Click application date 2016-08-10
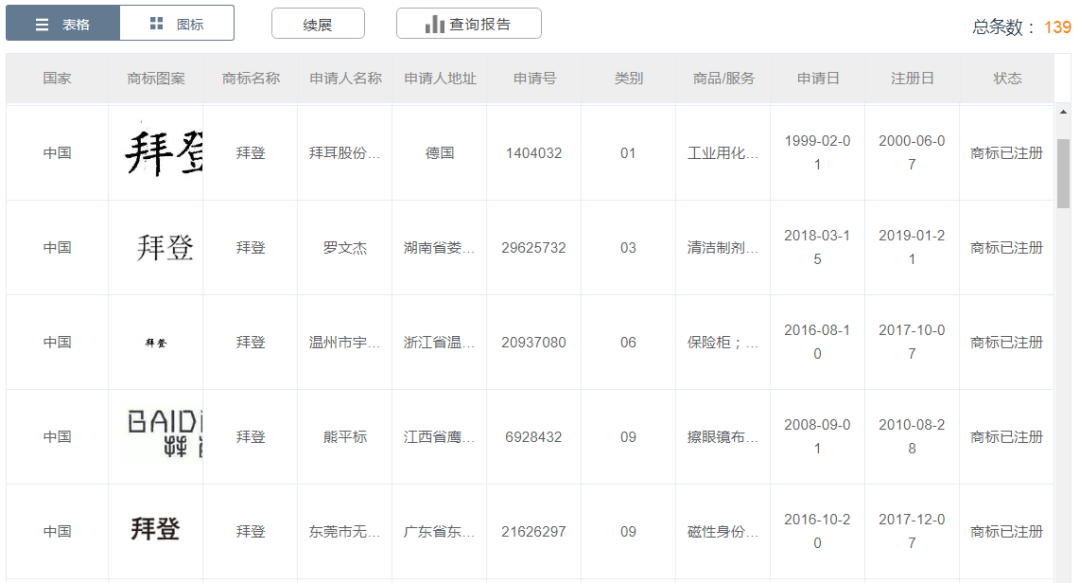Screen dimensions: 1080x583 (818, 342)
